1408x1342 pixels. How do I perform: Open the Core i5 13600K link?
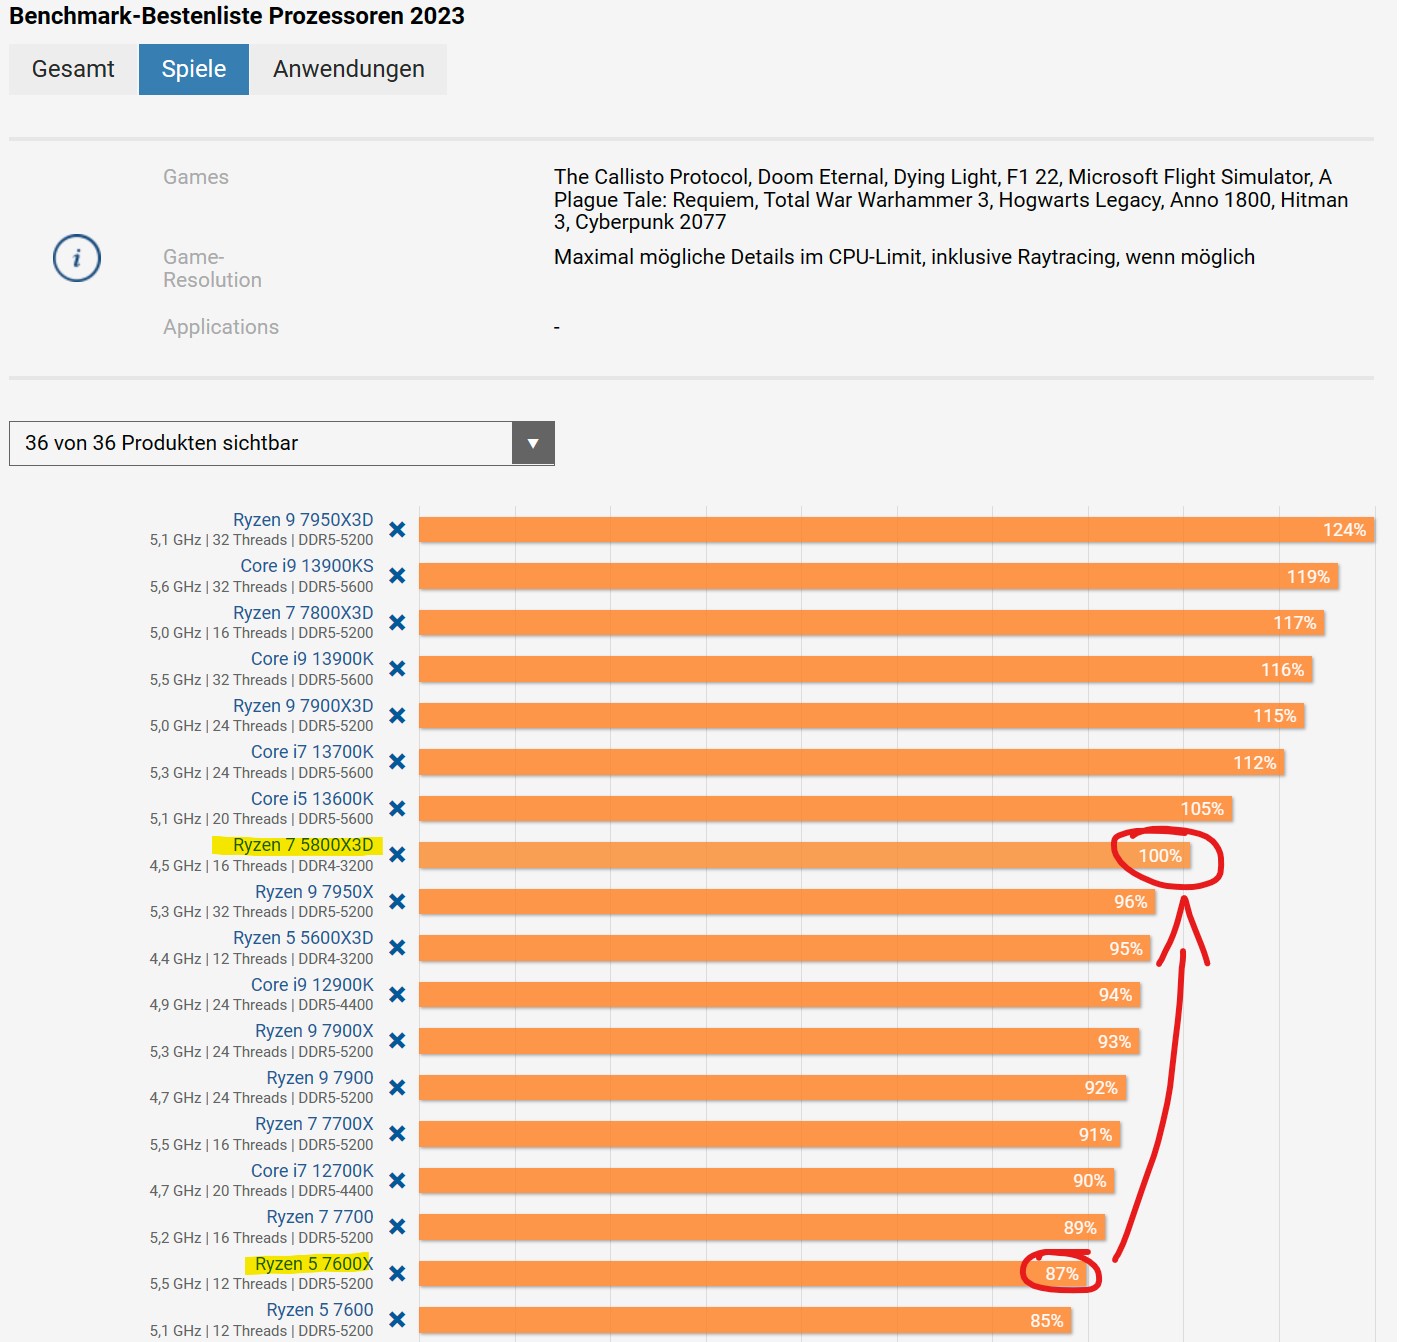pyautogui.click(x=312, y=799)
